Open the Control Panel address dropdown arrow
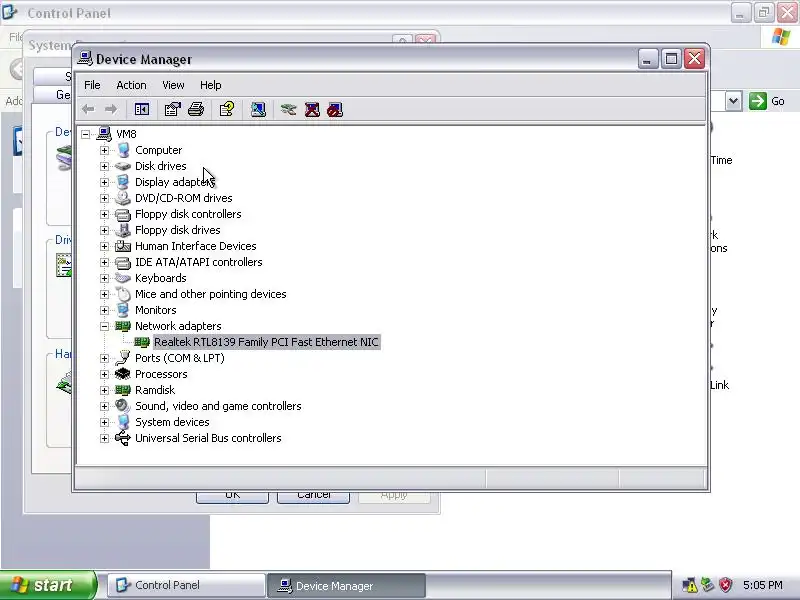800x600 pixels. tap(733, 101)
